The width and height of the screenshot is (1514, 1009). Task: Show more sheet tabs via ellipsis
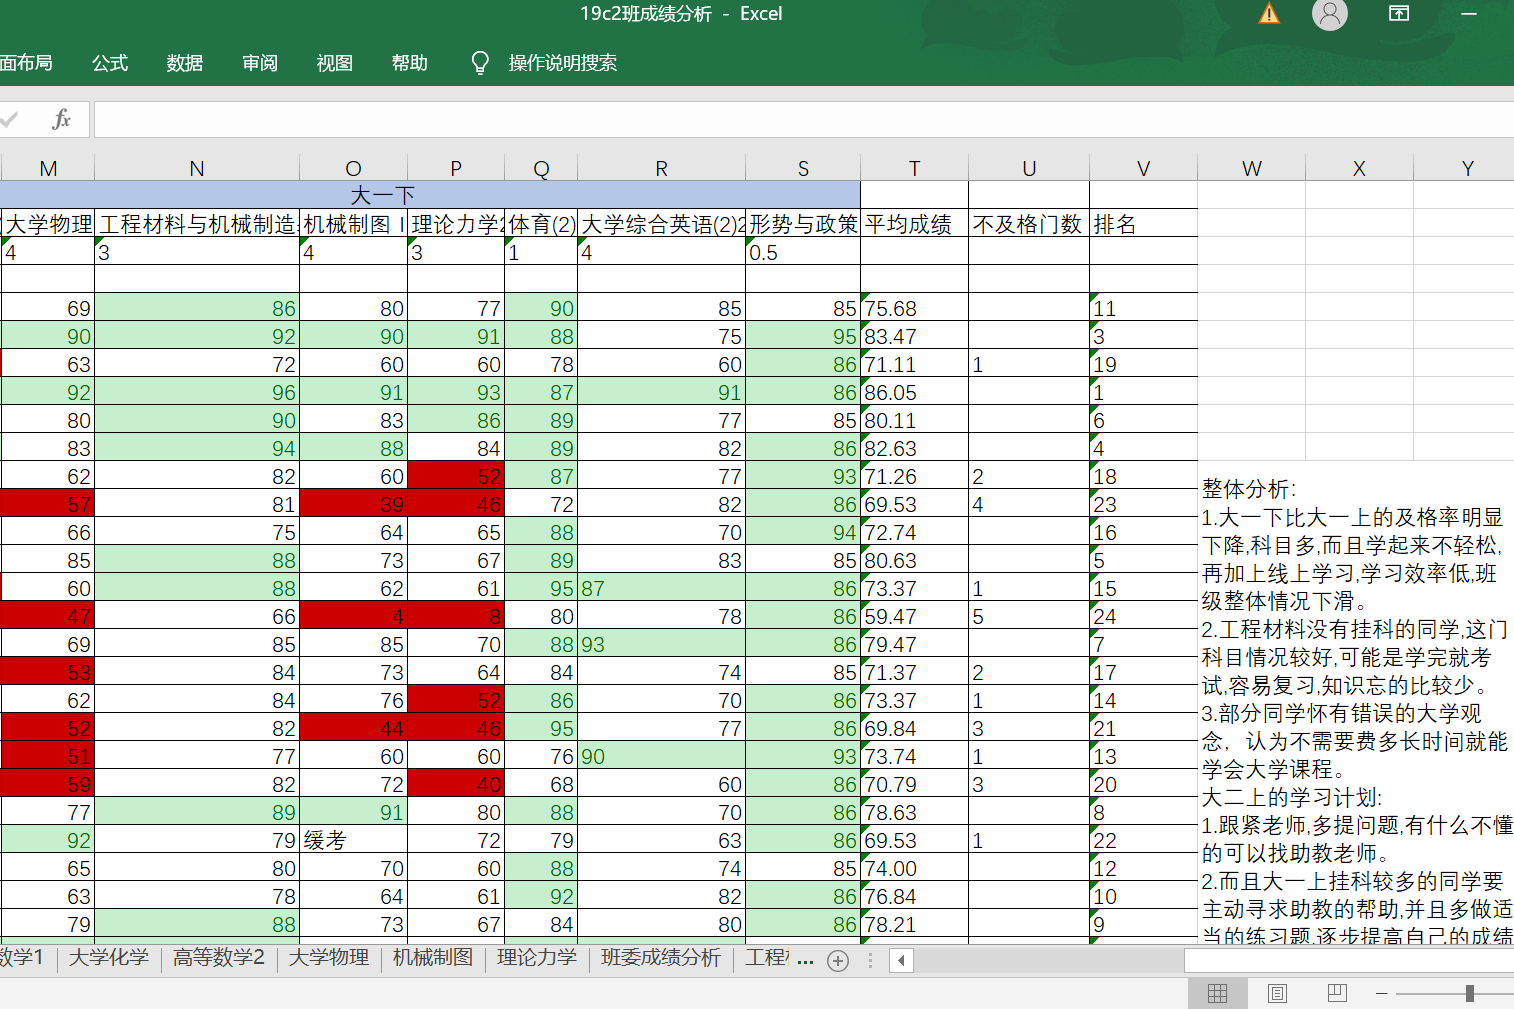[805, 960]
